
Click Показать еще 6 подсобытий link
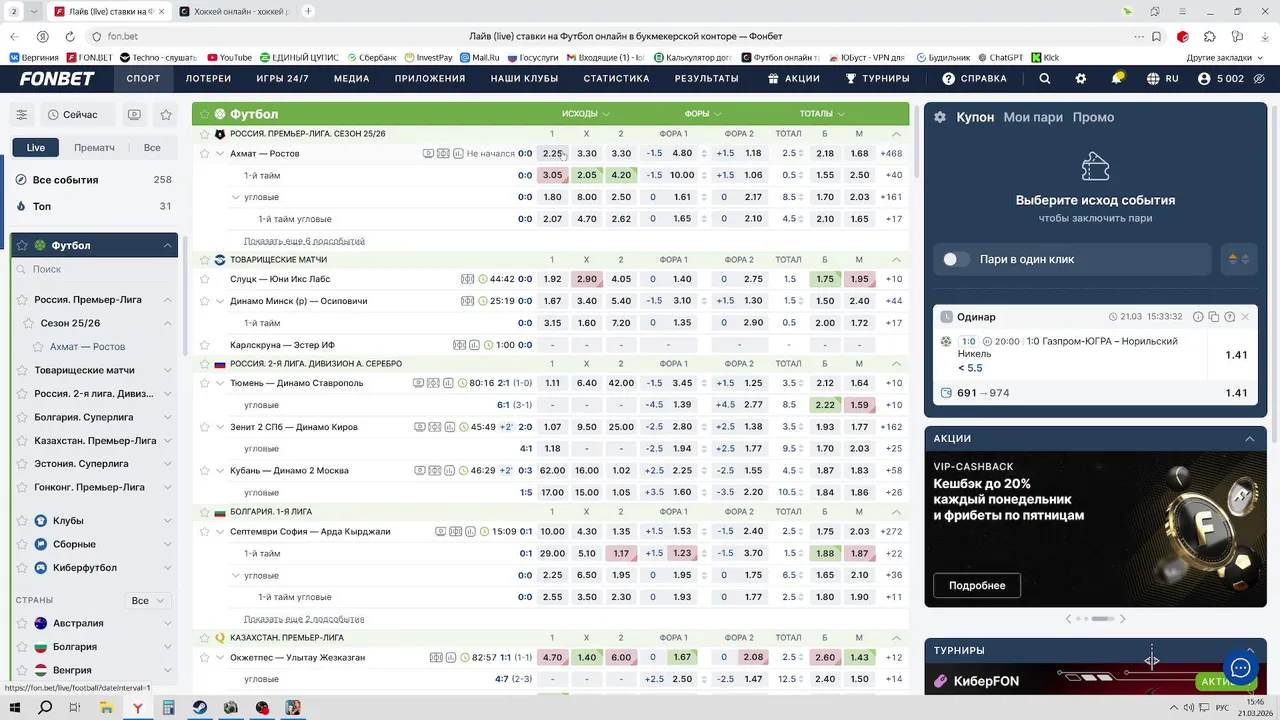(x=304, y=241)
